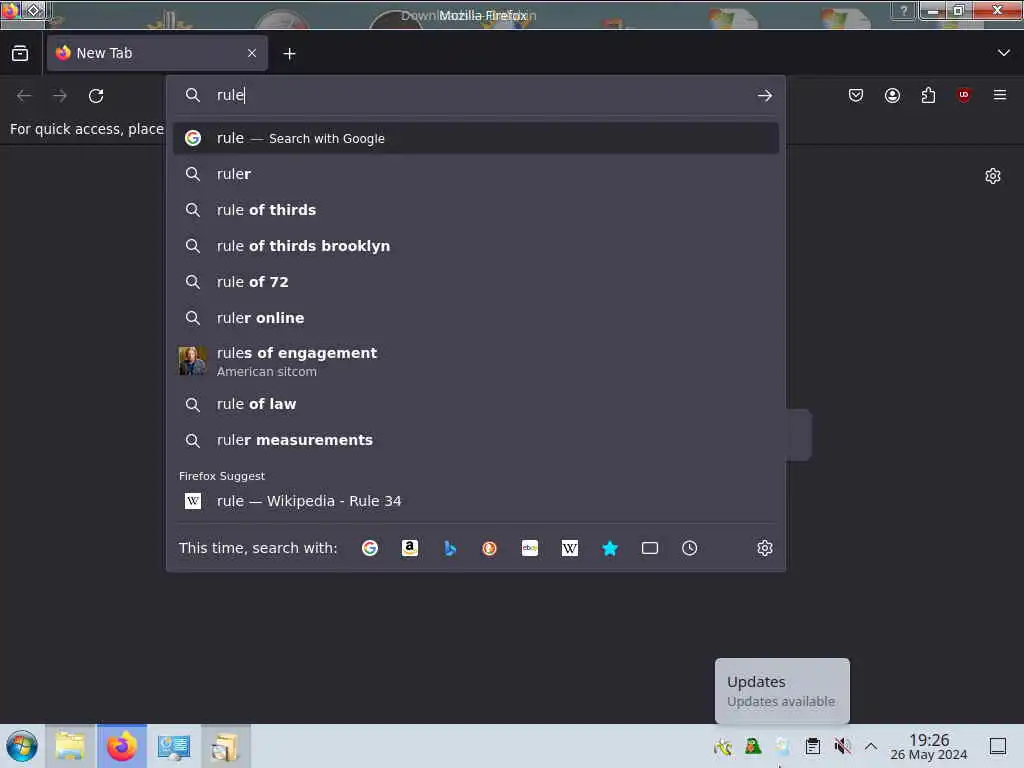Open Wikipedia - Rule 34 suggestion
Viewport: 1024px width, 768px height.
coord(475,501)
